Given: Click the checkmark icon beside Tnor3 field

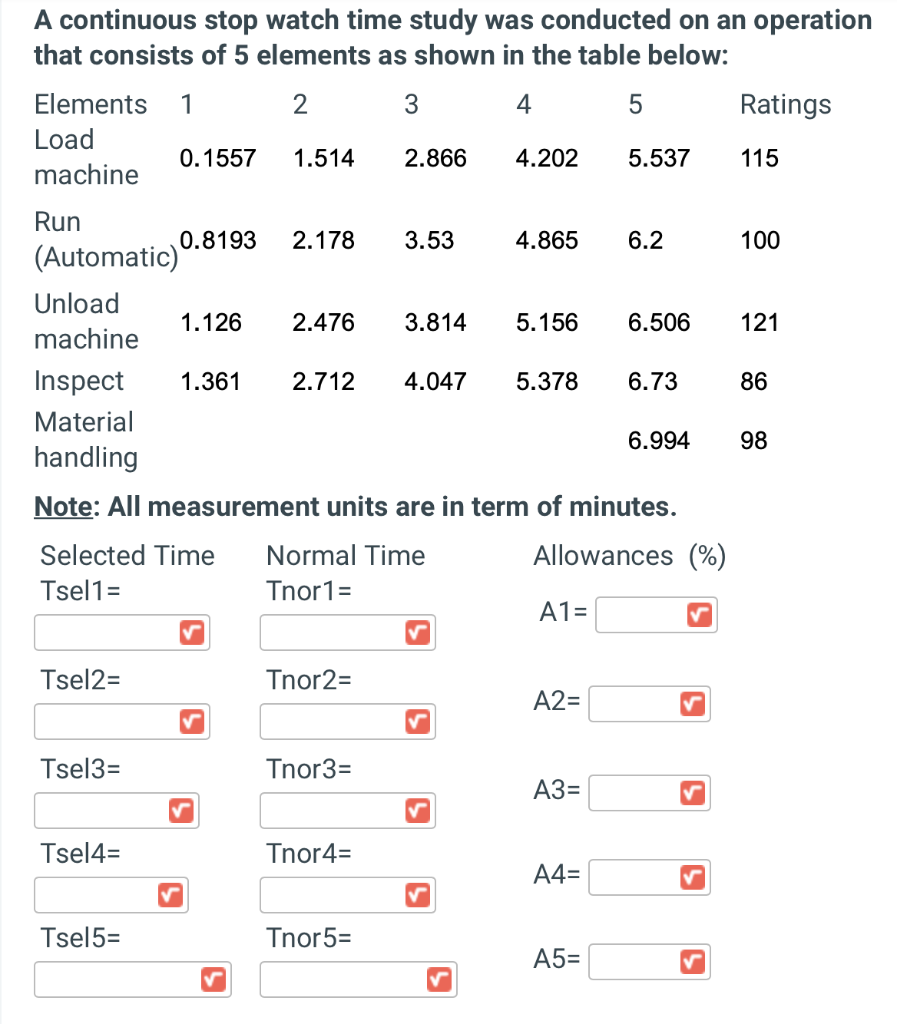Looking at the screenshot, I should [416, 810].
